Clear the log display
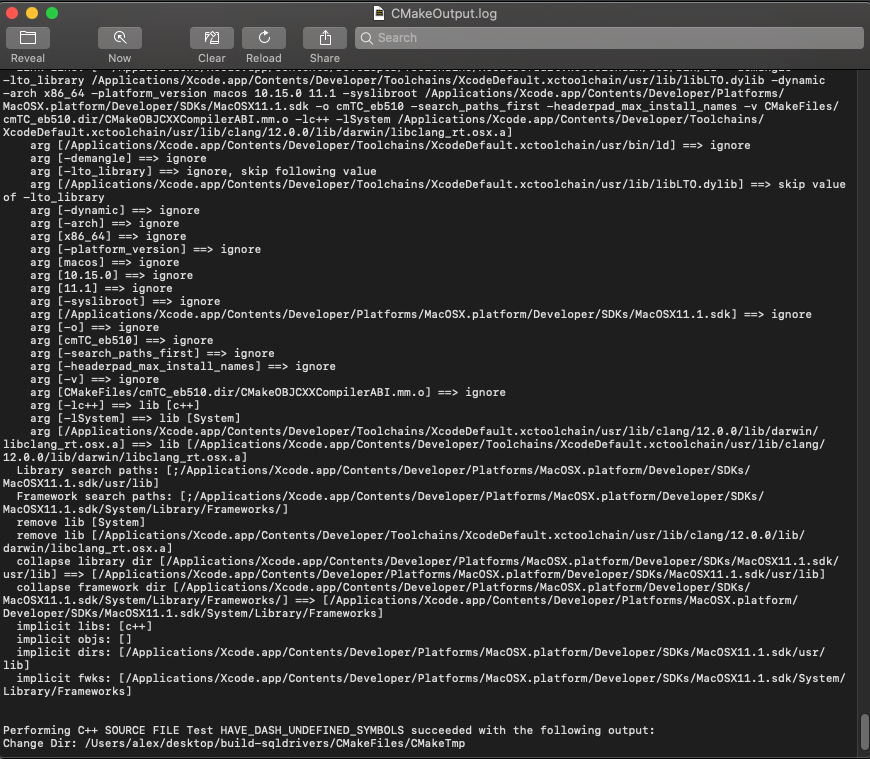 pos(211,40)
